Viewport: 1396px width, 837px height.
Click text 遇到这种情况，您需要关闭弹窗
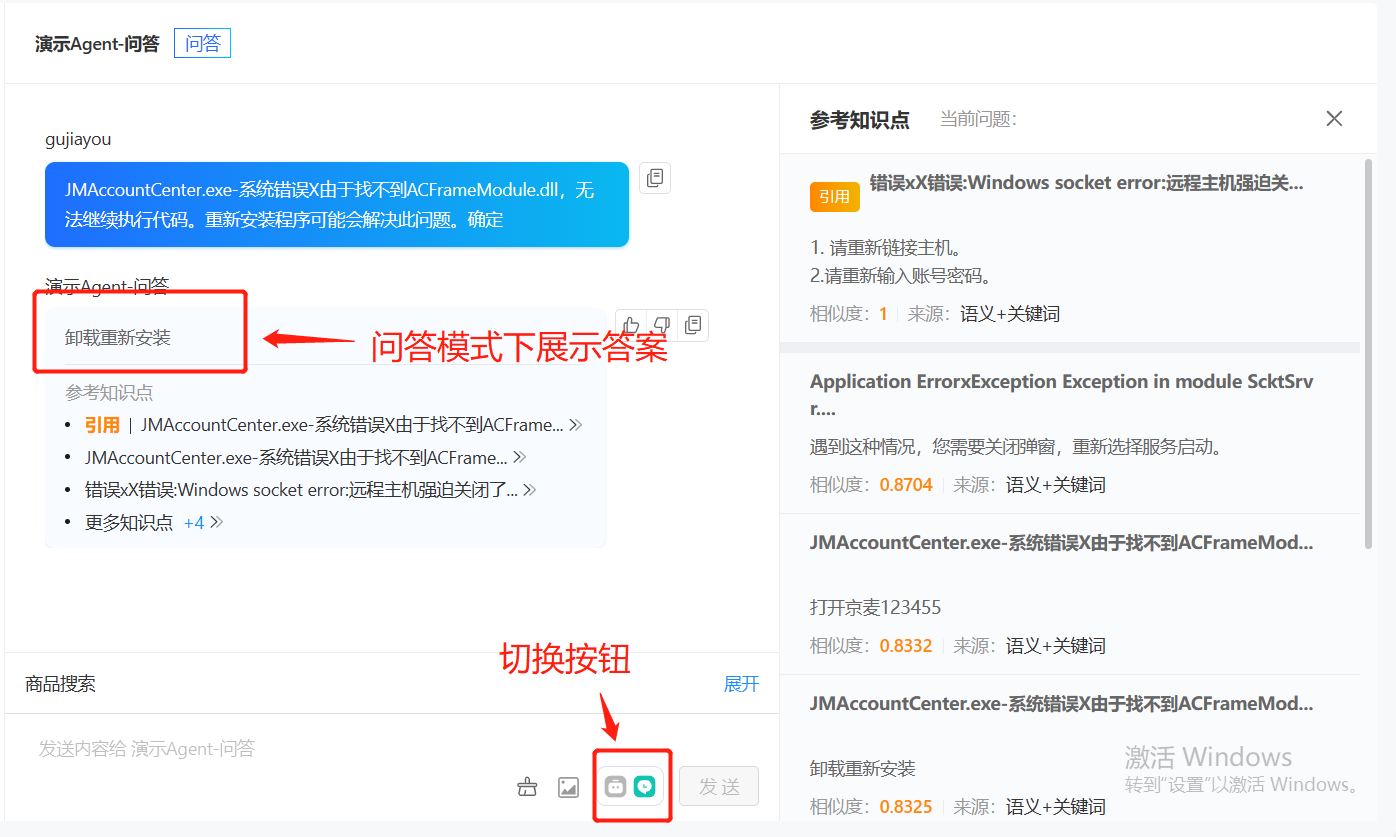pos(1016,447)
